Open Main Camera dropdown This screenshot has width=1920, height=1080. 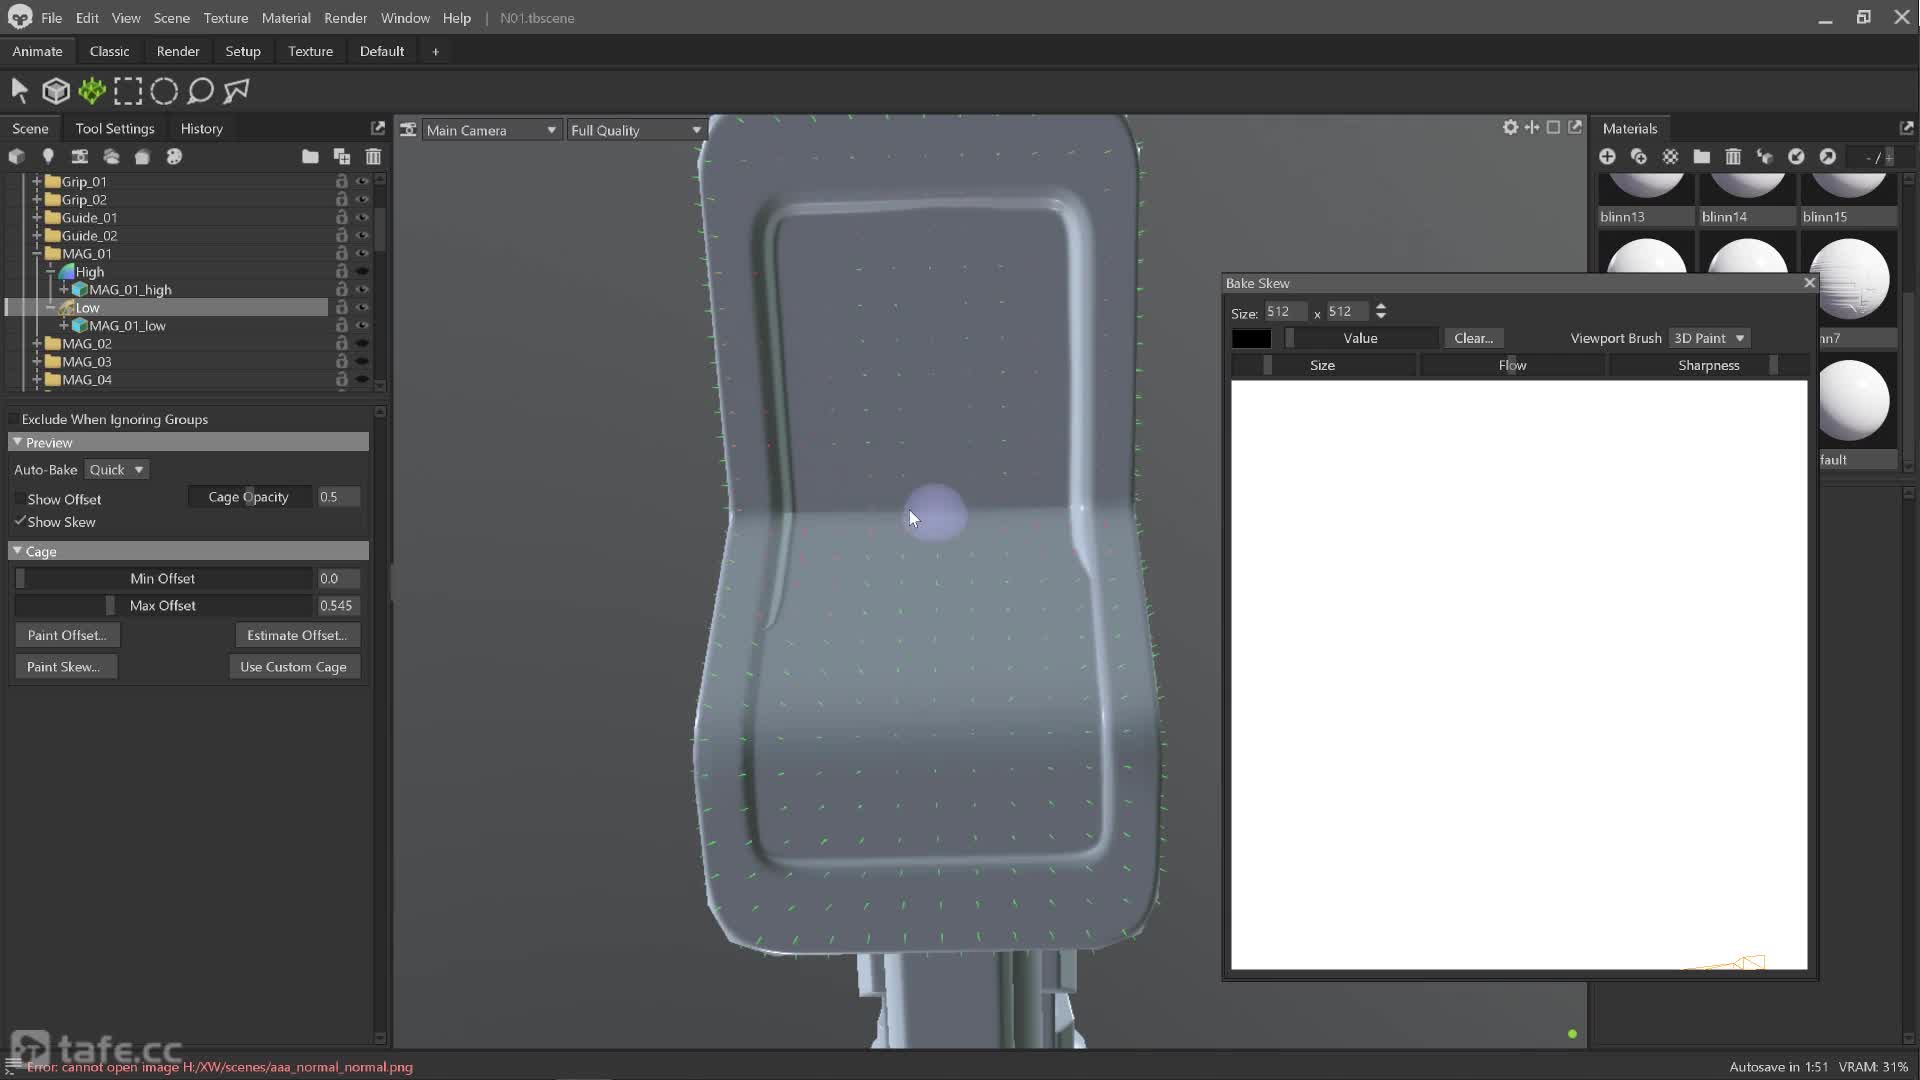point(491,130)
